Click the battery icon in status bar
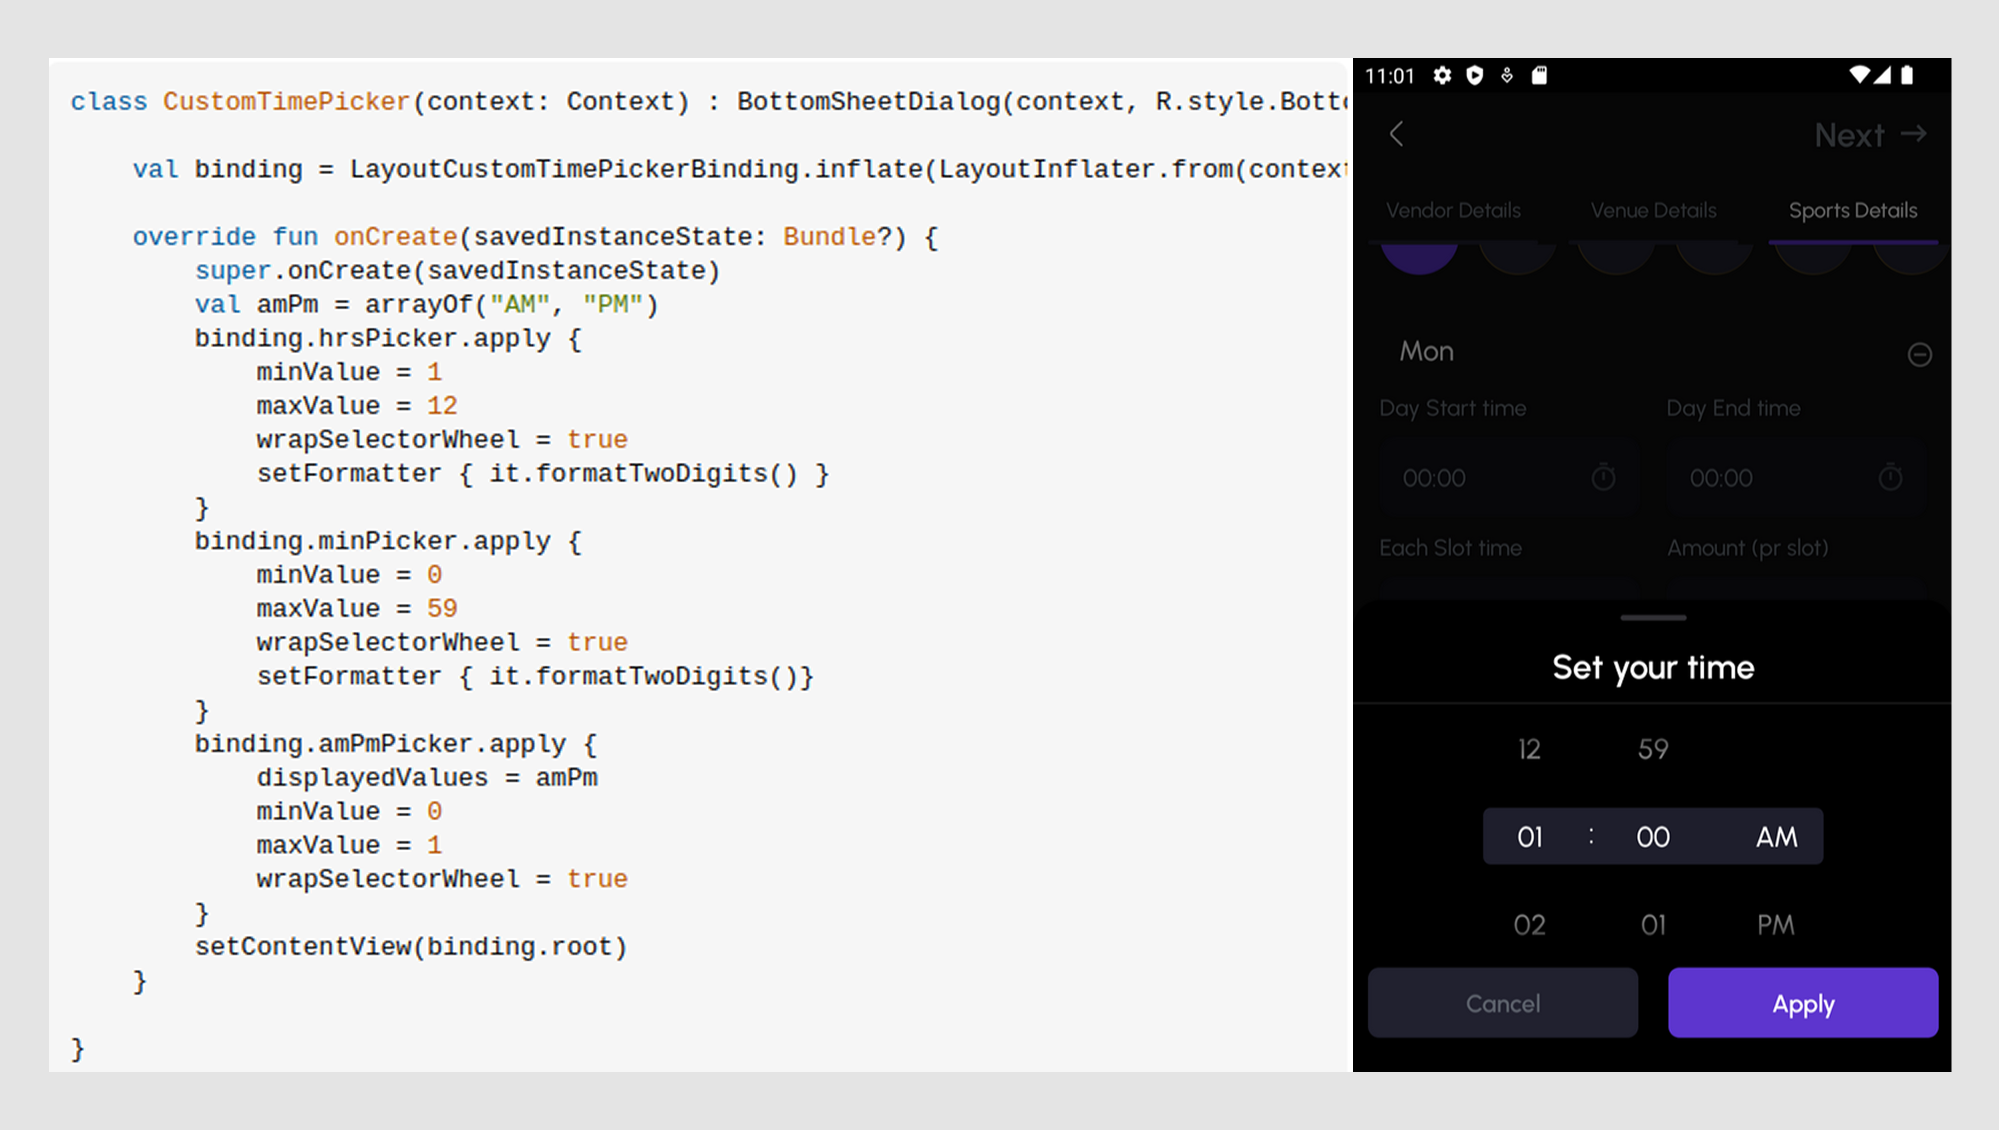1999x1130 pixels. [x=1907, y=75]
